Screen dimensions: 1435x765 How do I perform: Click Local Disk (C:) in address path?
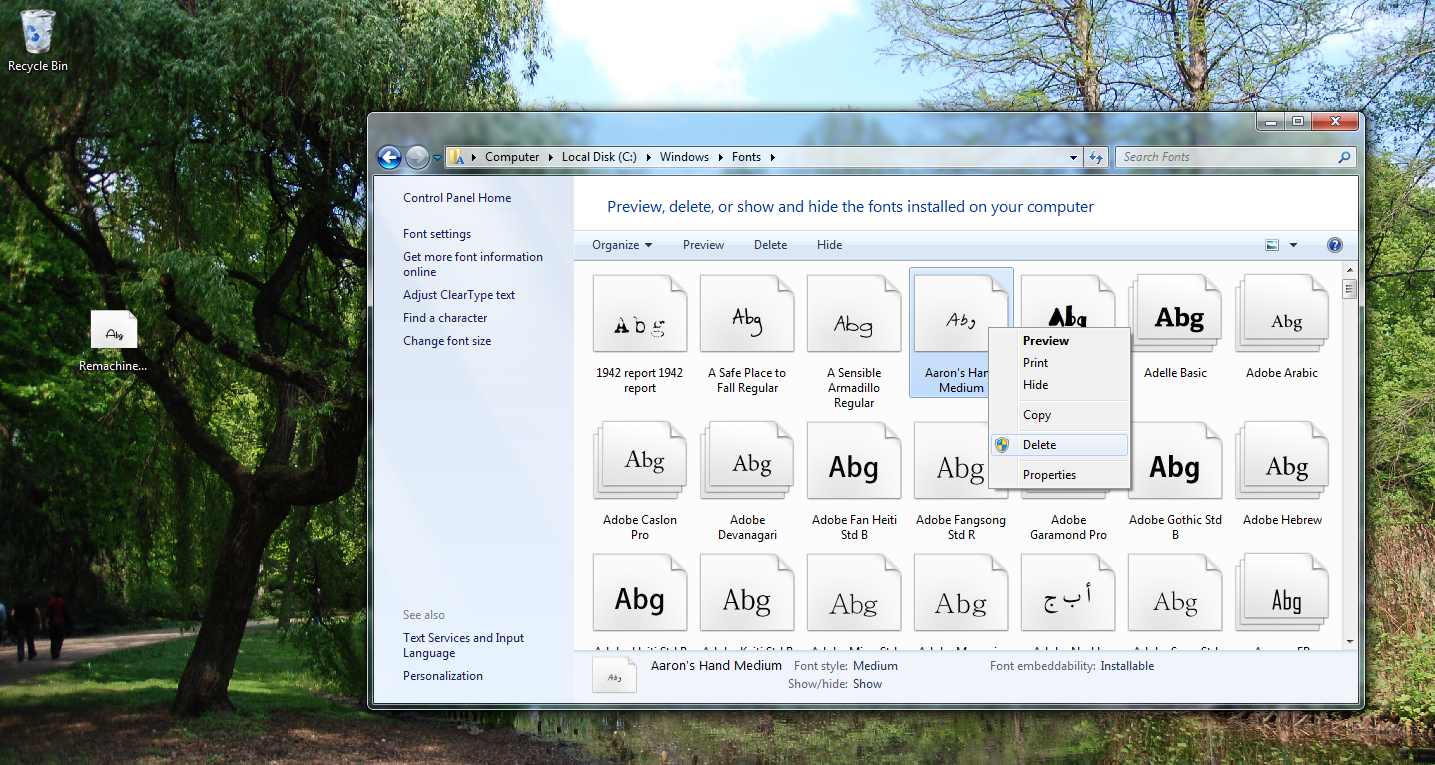click(x=599, y=157)
